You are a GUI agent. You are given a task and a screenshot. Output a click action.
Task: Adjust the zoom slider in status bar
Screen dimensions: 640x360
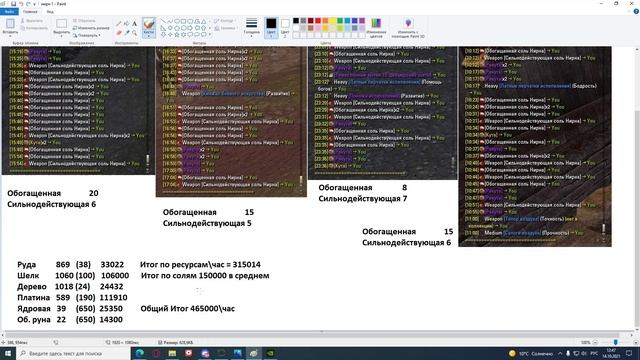tap(616, 342)
